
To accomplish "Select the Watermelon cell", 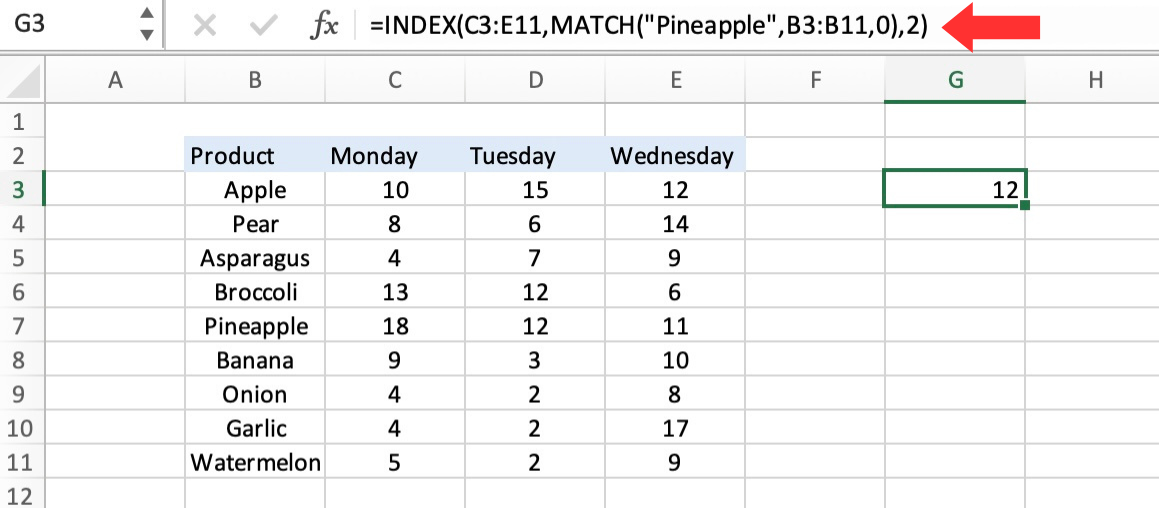I will (x=255, y=462).
